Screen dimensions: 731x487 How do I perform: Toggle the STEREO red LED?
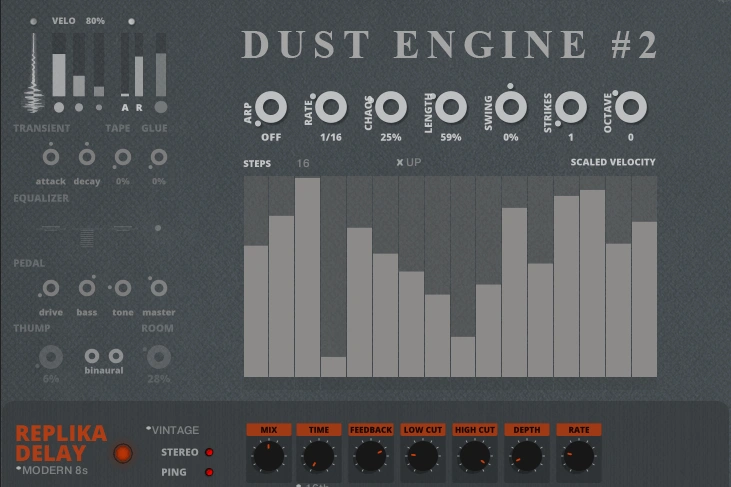pos(209,452)
